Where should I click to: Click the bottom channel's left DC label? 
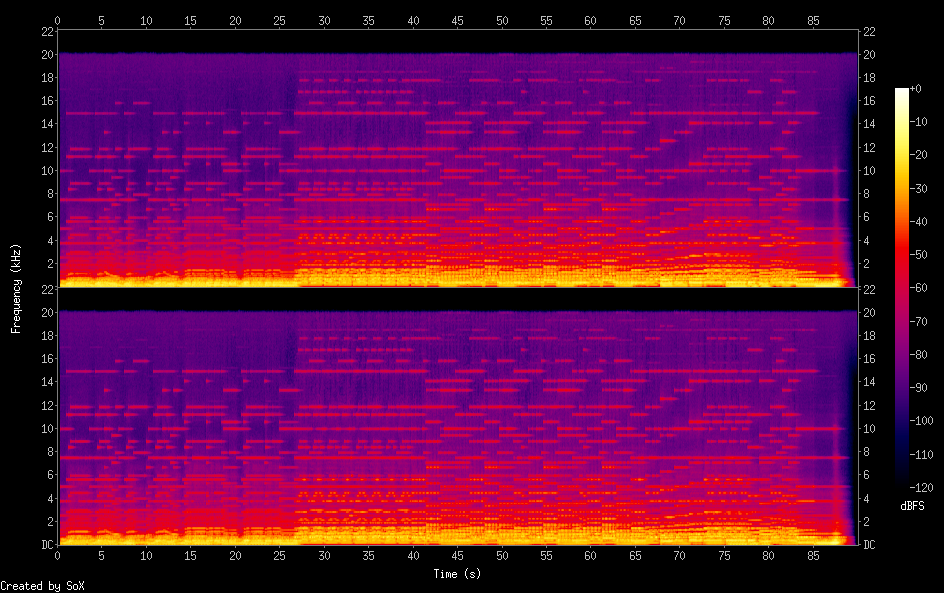pyautogui.click(x=45, y=545)
